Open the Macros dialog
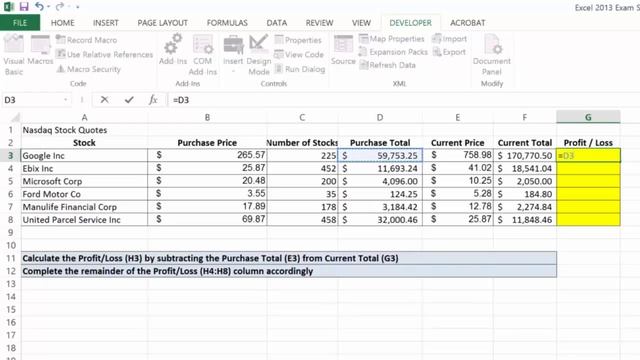Image resolution: width=640 pixels, height=360 pixels. [40, 50]
